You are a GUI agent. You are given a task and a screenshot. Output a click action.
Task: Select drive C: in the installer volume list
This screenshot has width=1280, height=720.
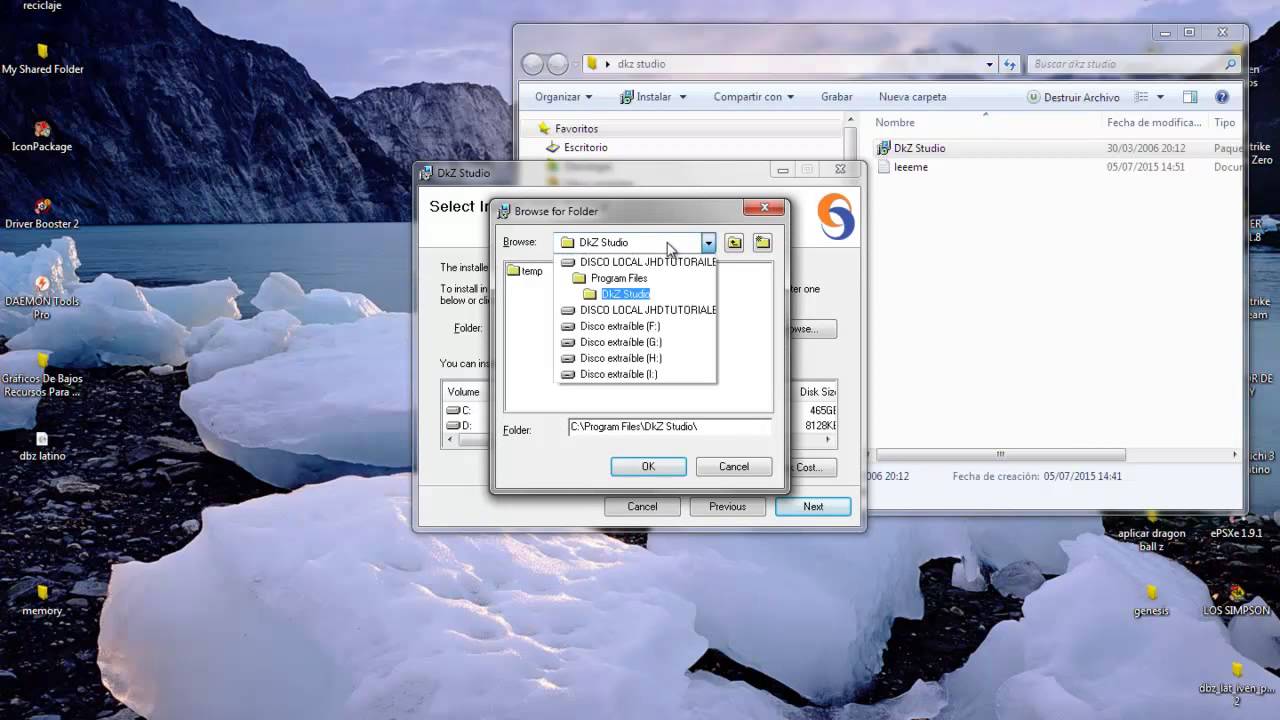click(459, 410)
